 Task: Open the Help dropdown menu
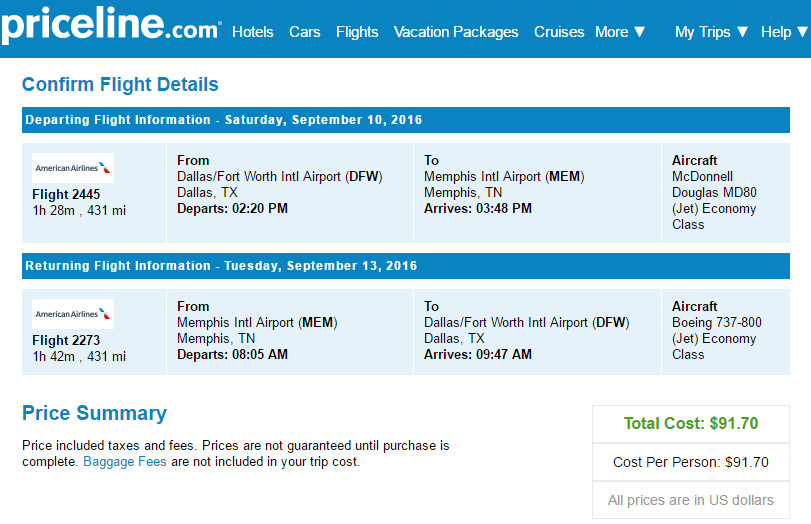[784, 32]
